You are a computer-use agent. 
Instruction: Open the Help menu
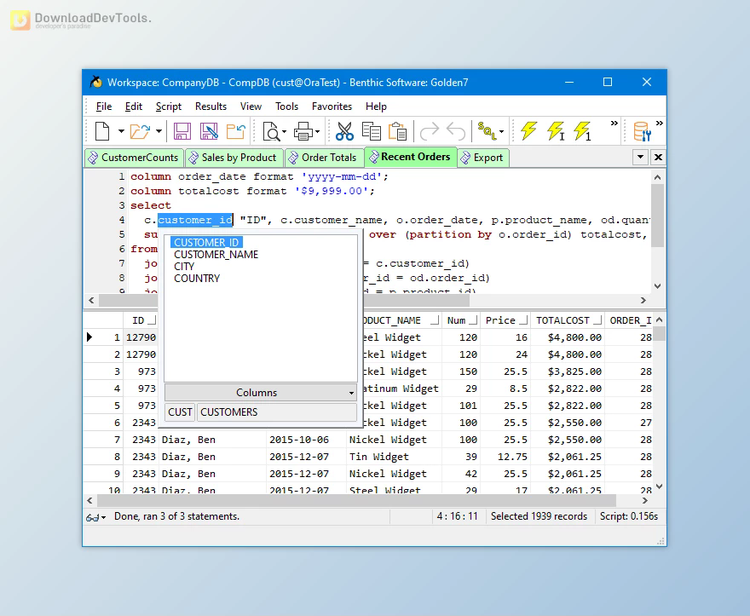(x=376, y=106)
